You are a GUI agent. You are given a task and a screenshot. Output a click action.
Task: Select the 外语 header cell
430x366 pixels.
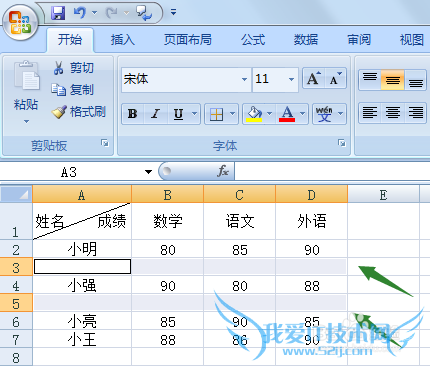pos(312,221)
